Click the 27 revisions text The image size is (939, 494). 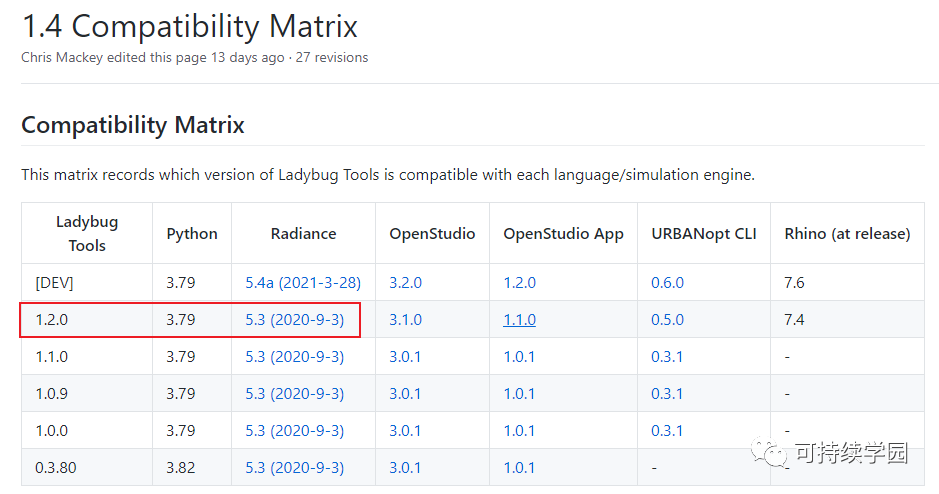point(332,57)
